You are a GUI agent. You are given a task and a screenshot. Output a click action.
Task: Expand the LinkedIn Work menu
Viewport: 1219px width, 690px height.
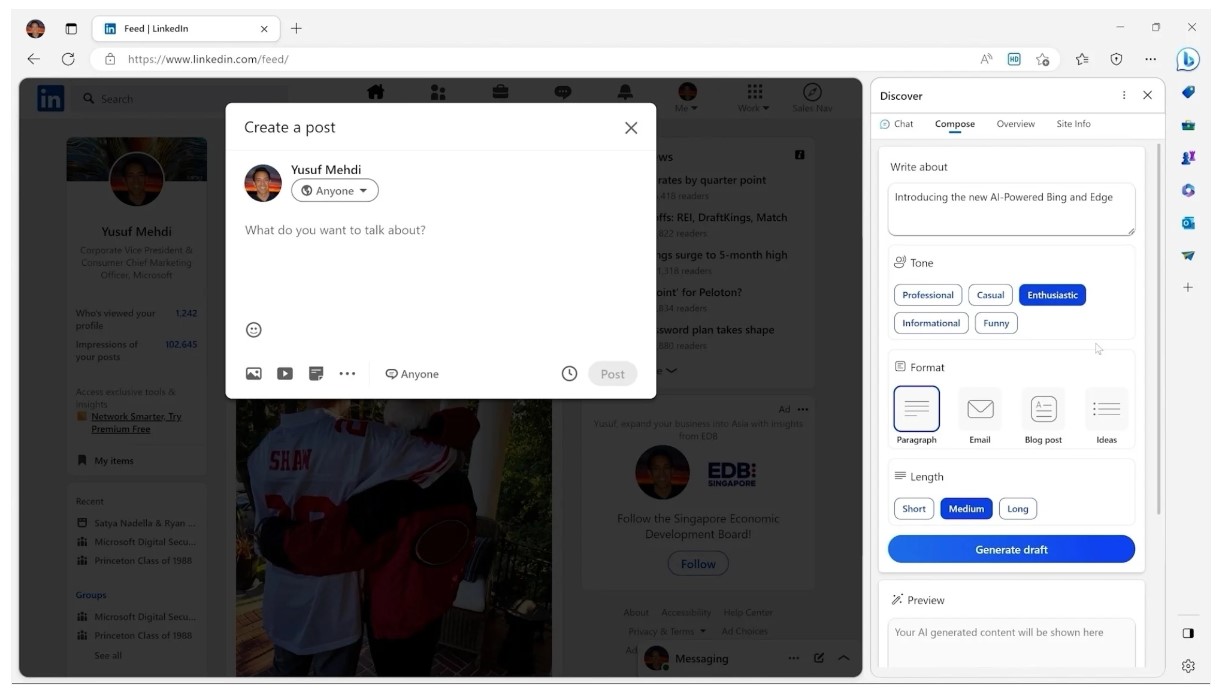754,98
